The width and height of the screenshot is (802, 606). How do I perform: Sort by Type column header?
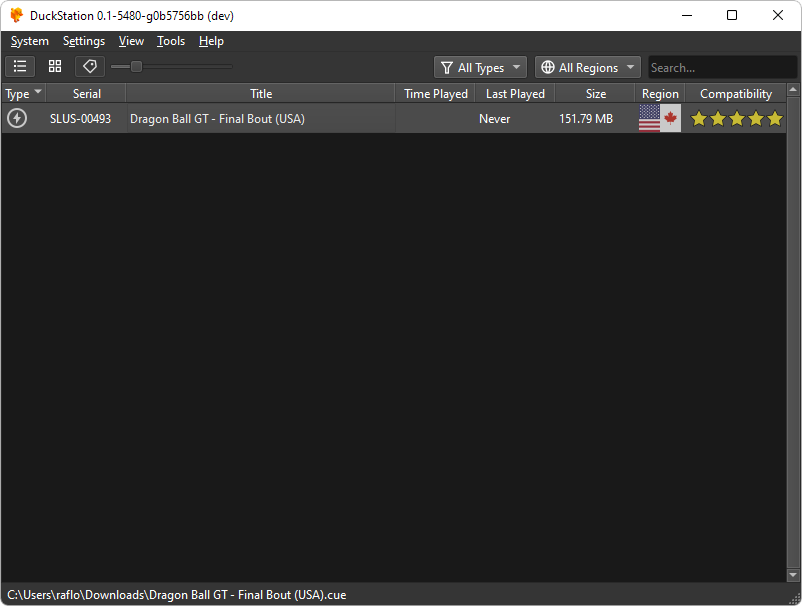point(24,94)
